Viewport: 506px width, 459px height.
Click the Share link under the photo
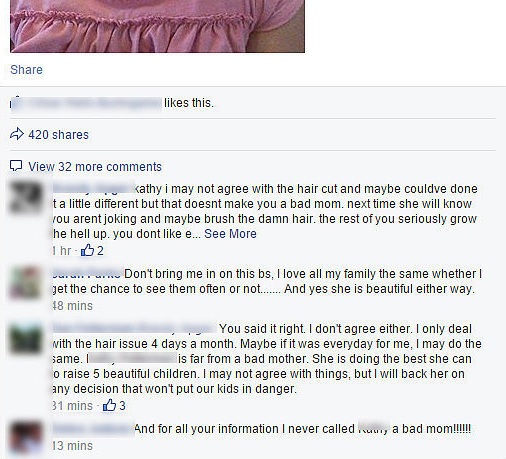[x=26, y=70]
